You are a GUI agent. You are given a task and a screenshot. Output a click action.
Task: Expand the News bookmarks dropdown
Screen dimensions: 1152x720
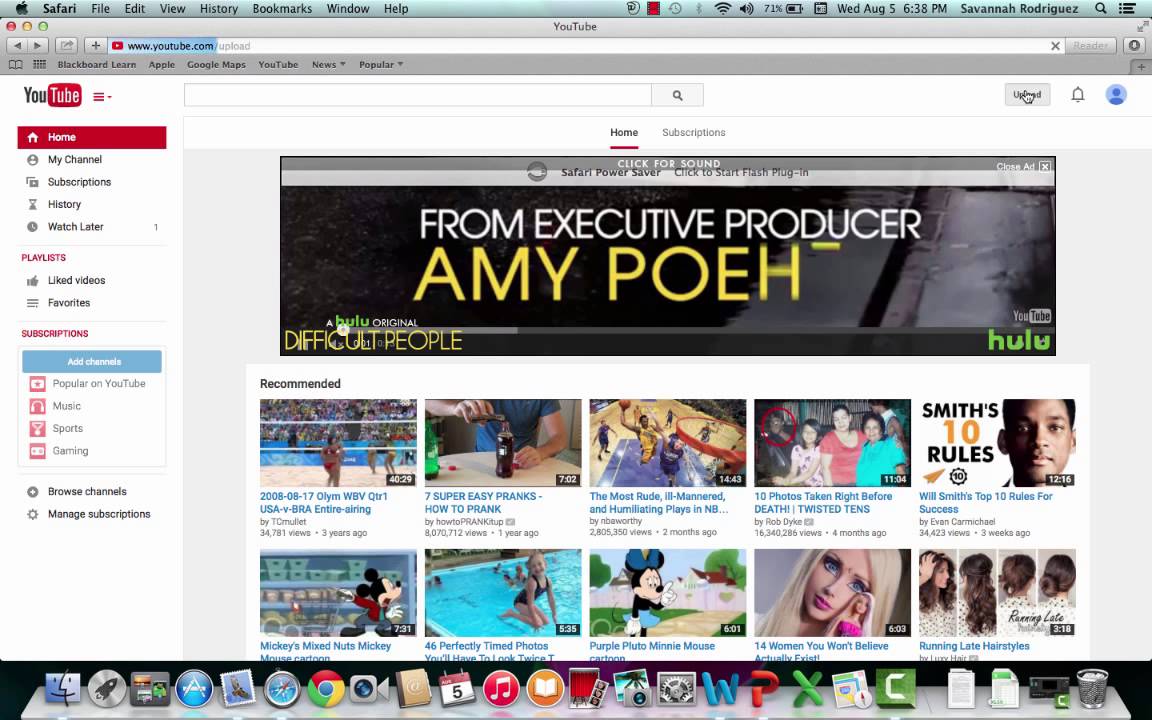[328, 65]
